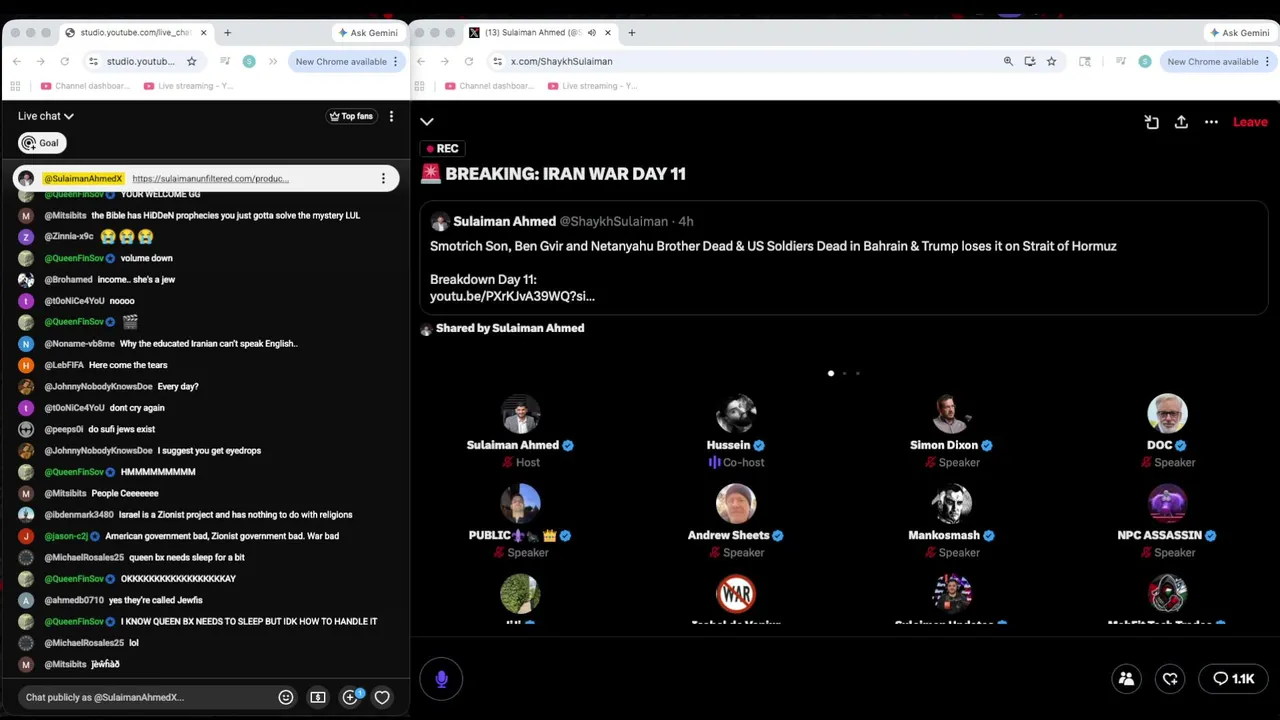Viewport: 1280px width, 720px height.
Task: Click Ask Gemini in right Chrome window
Action: (x=1239, y=32)
